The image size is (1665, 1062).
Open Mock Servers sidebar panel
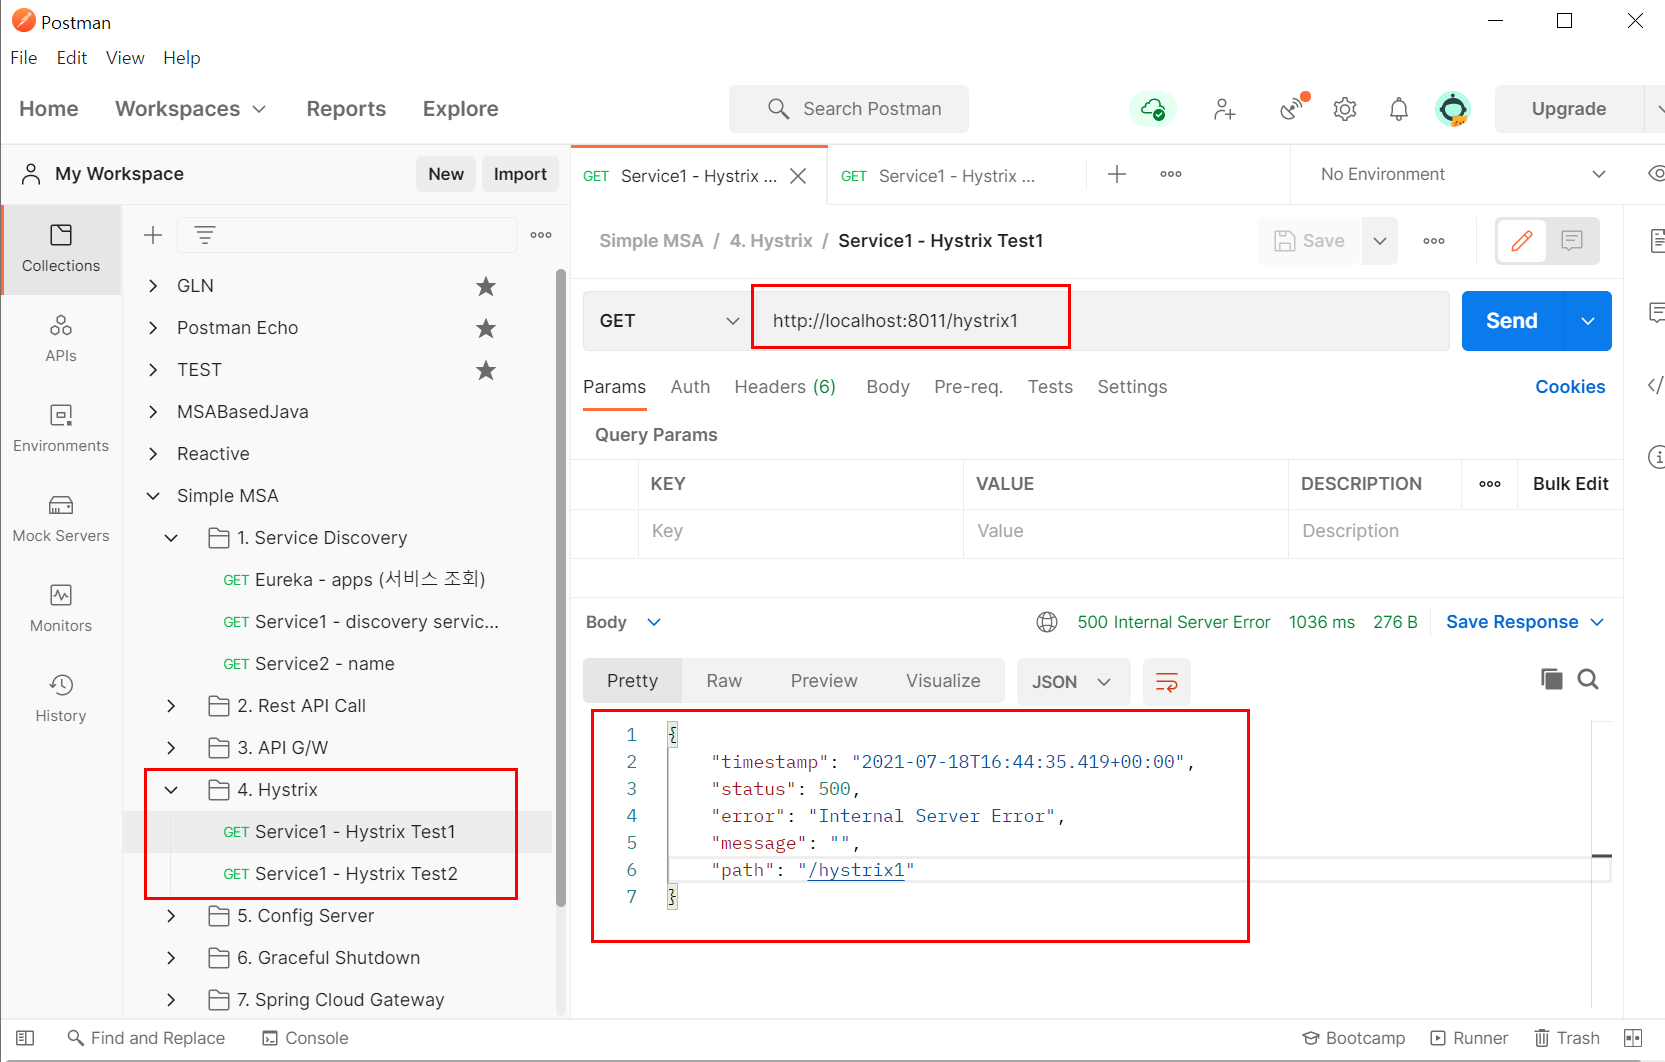click(61, 519)
